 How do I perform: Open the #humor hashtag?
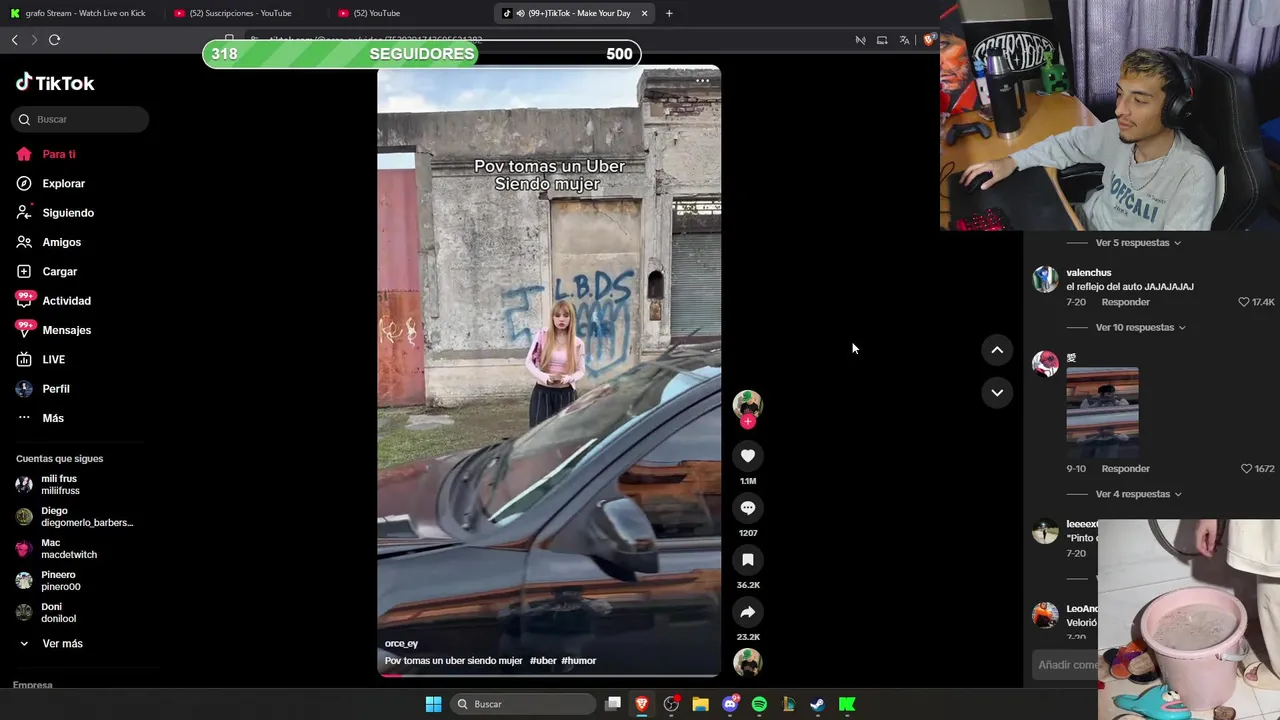click(x=579, y=661)
